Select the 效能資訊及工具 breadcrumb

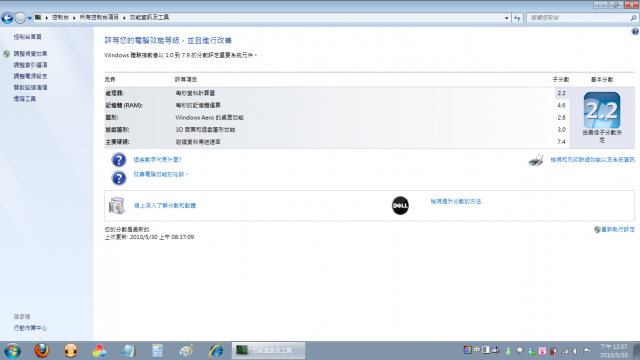149,18
